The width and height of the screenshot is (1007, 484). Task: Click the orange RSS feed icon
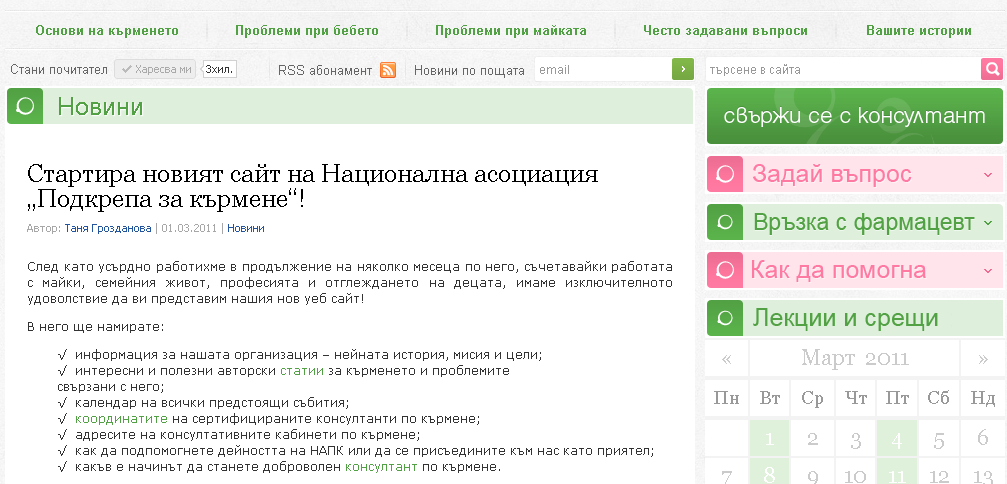tap(388, 70)
